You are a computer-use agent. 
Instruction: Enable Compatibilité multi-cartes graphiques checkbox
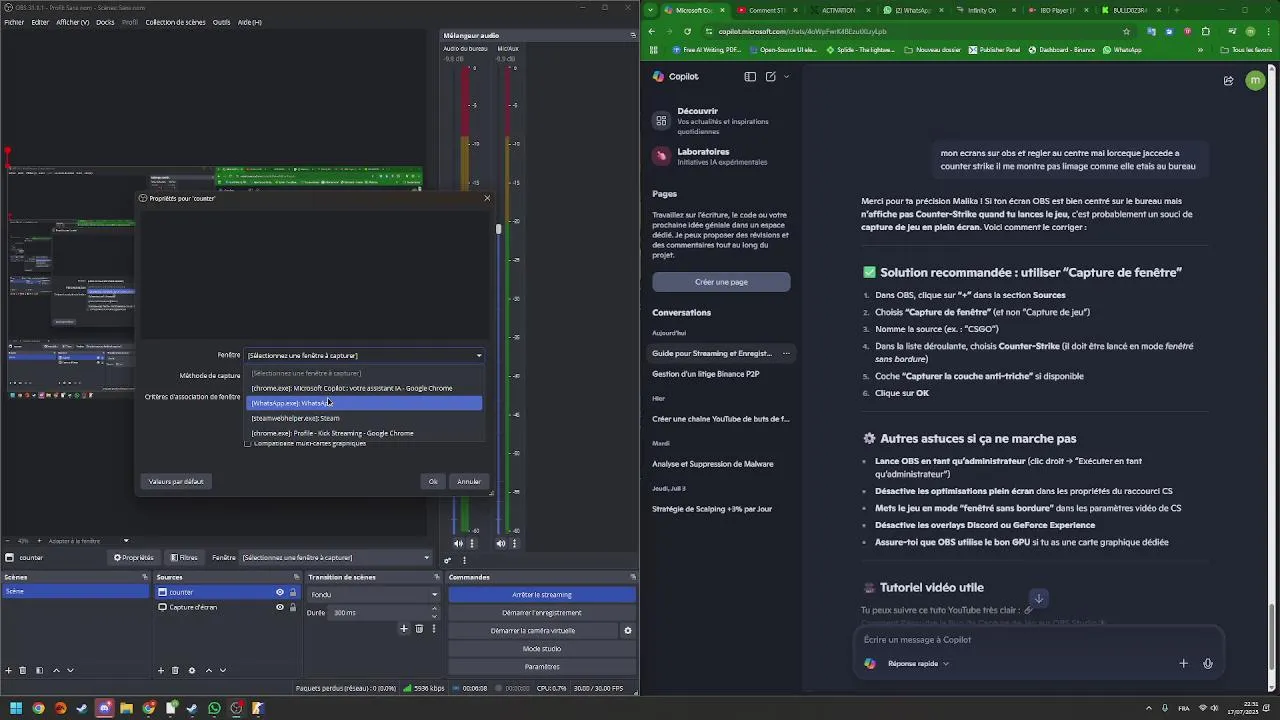pos(248,443)
